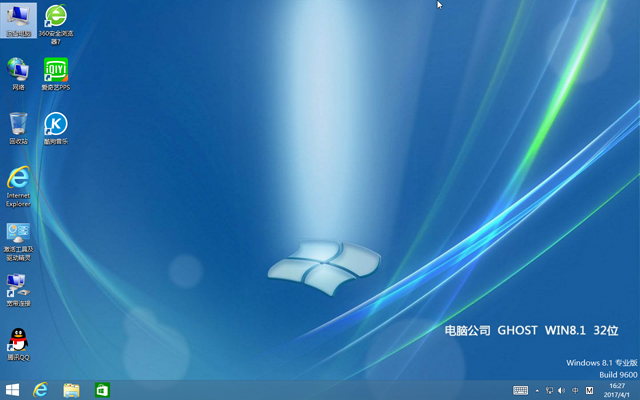
Task: Open the network status tray icon
Action: click(x=549, y=390)
